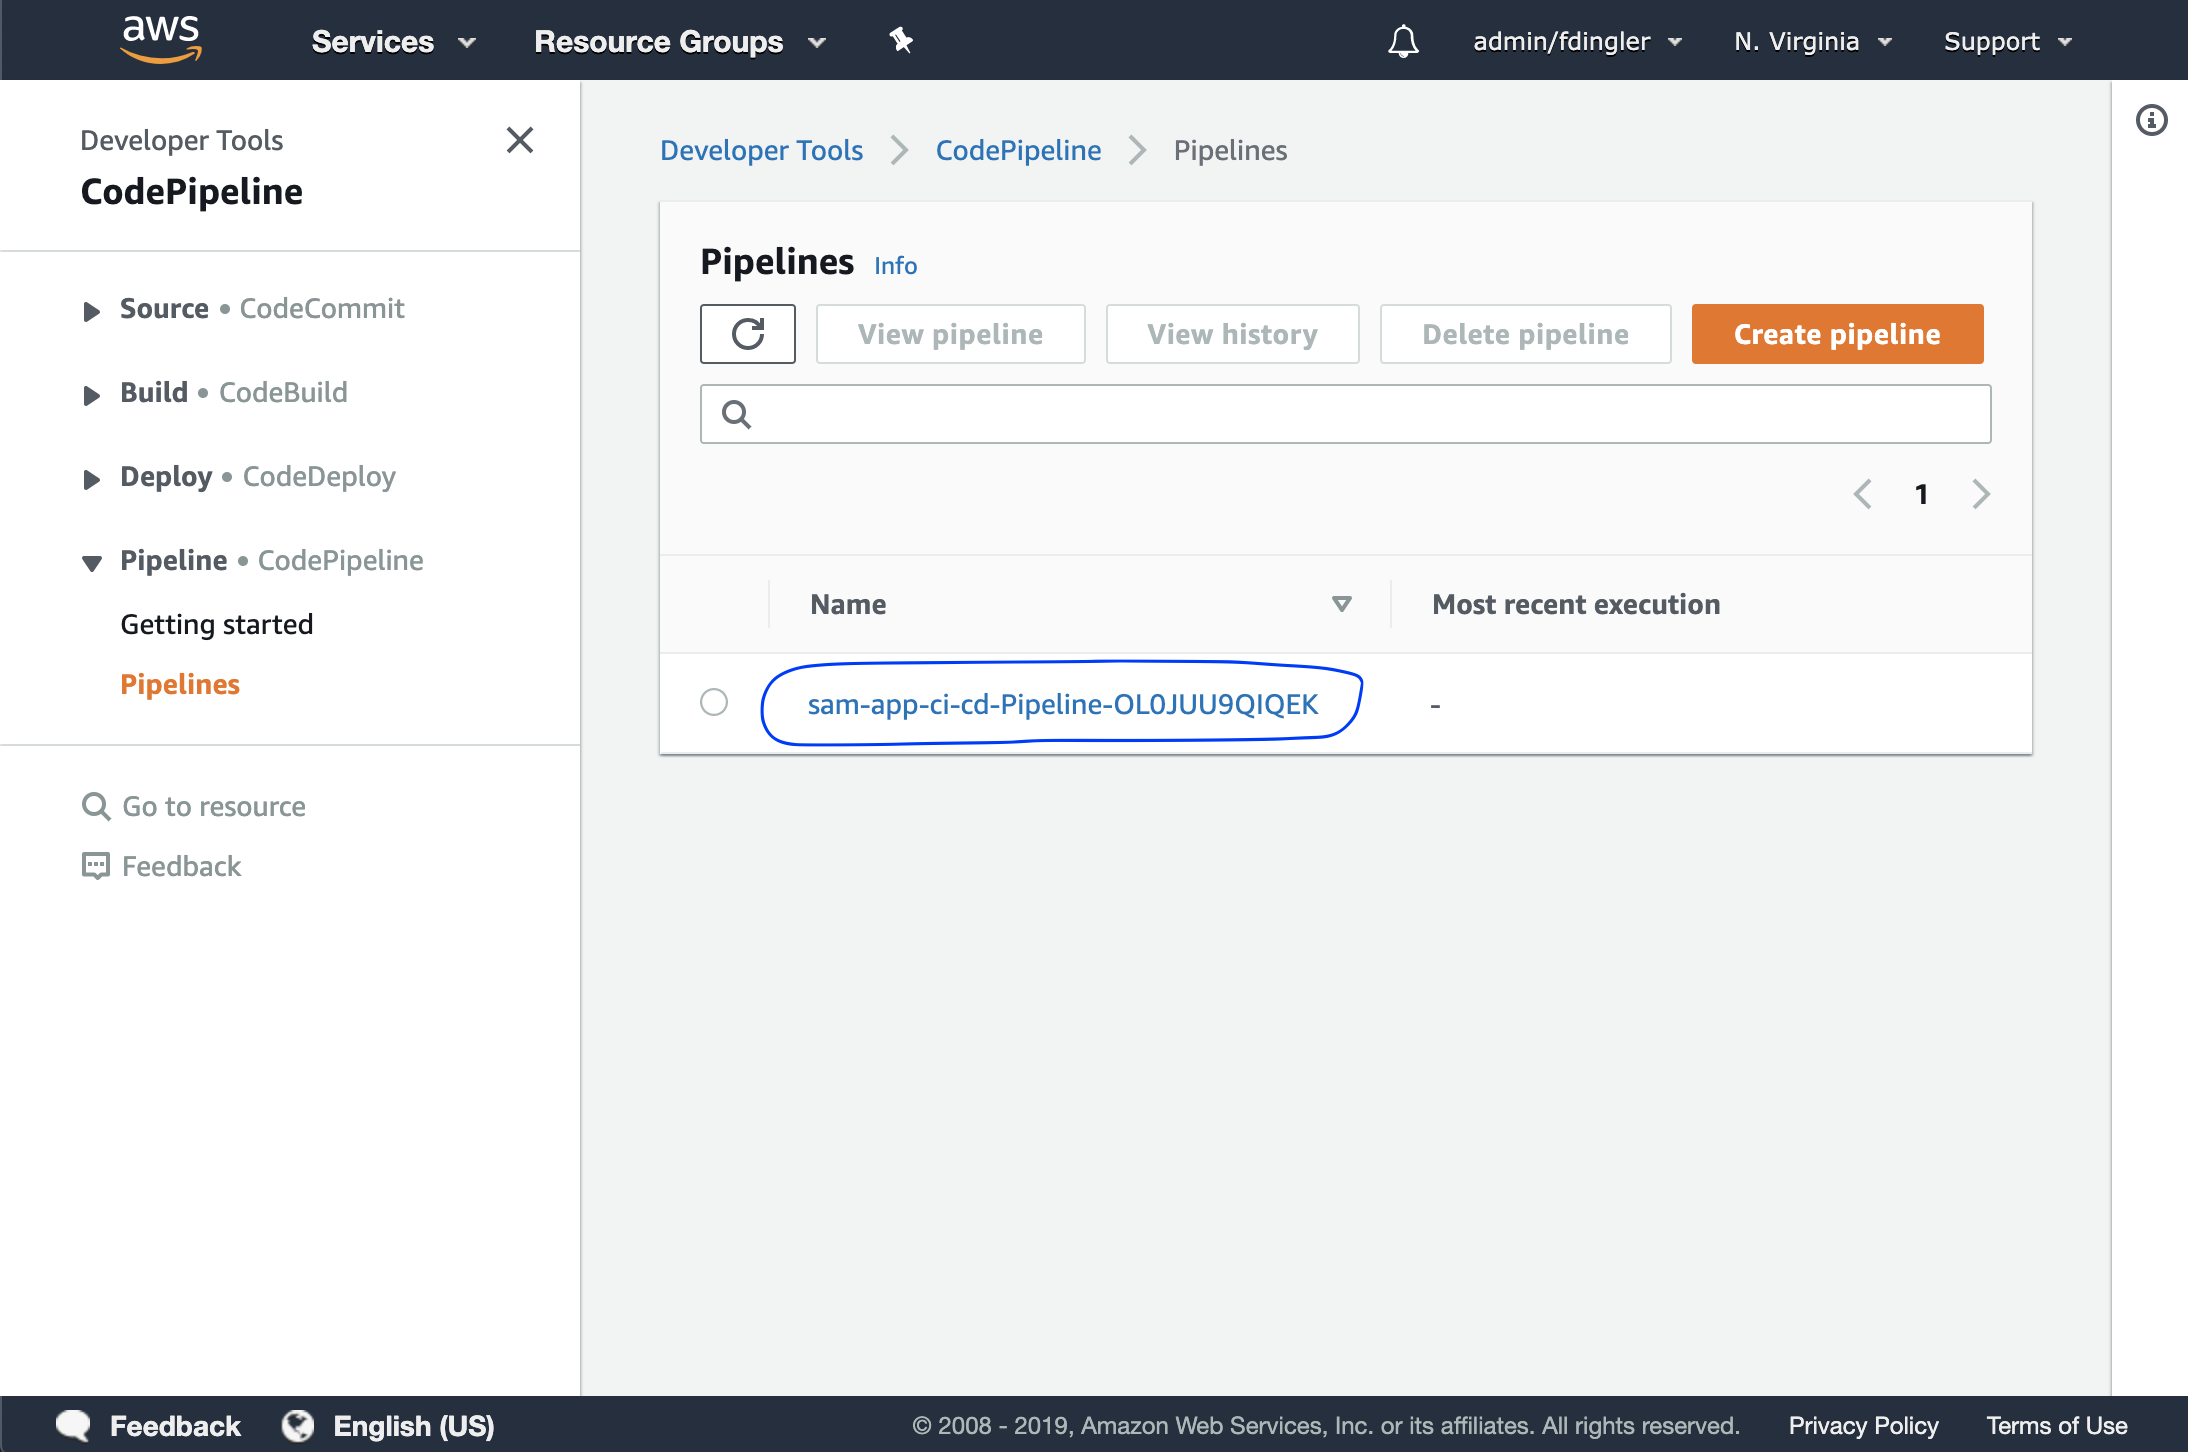
Task: Open the Pipelines Info link
Action: click(x=895, y=265)
